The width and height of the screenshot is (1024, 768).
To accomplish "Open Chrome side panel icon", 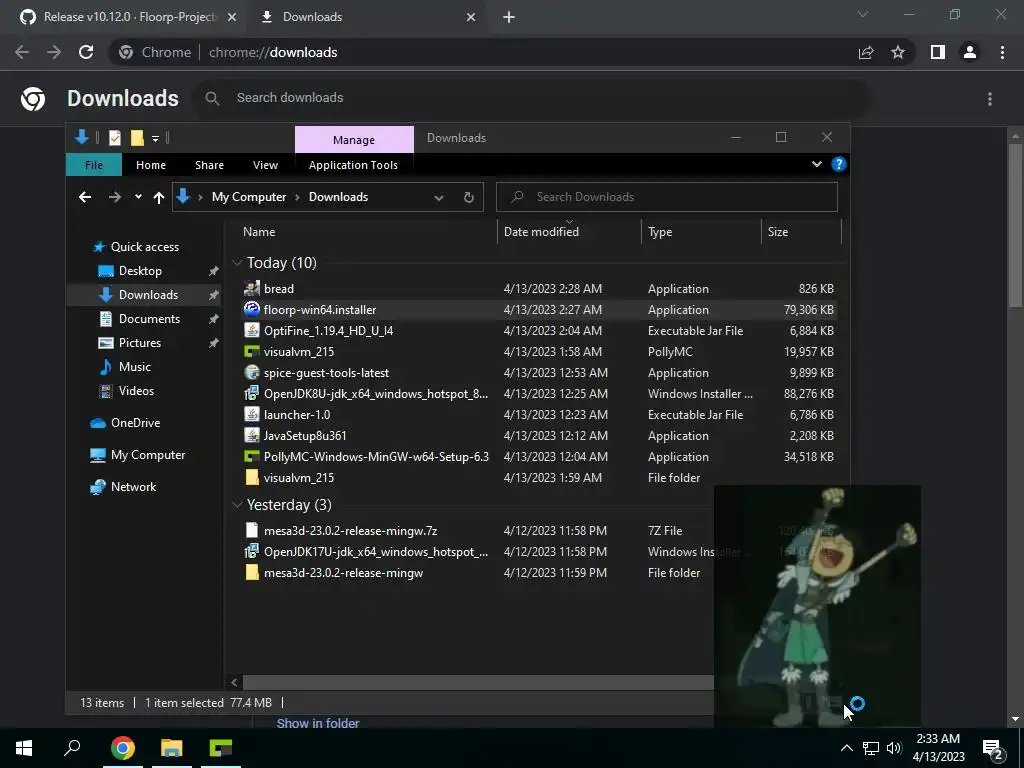I will point(938,52).
